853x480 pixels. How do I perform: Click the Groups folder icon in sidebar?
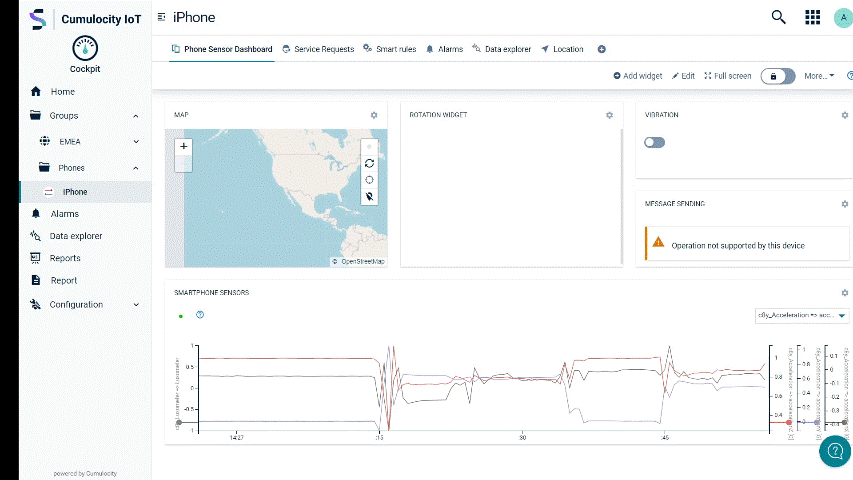(x=35, y=115)
